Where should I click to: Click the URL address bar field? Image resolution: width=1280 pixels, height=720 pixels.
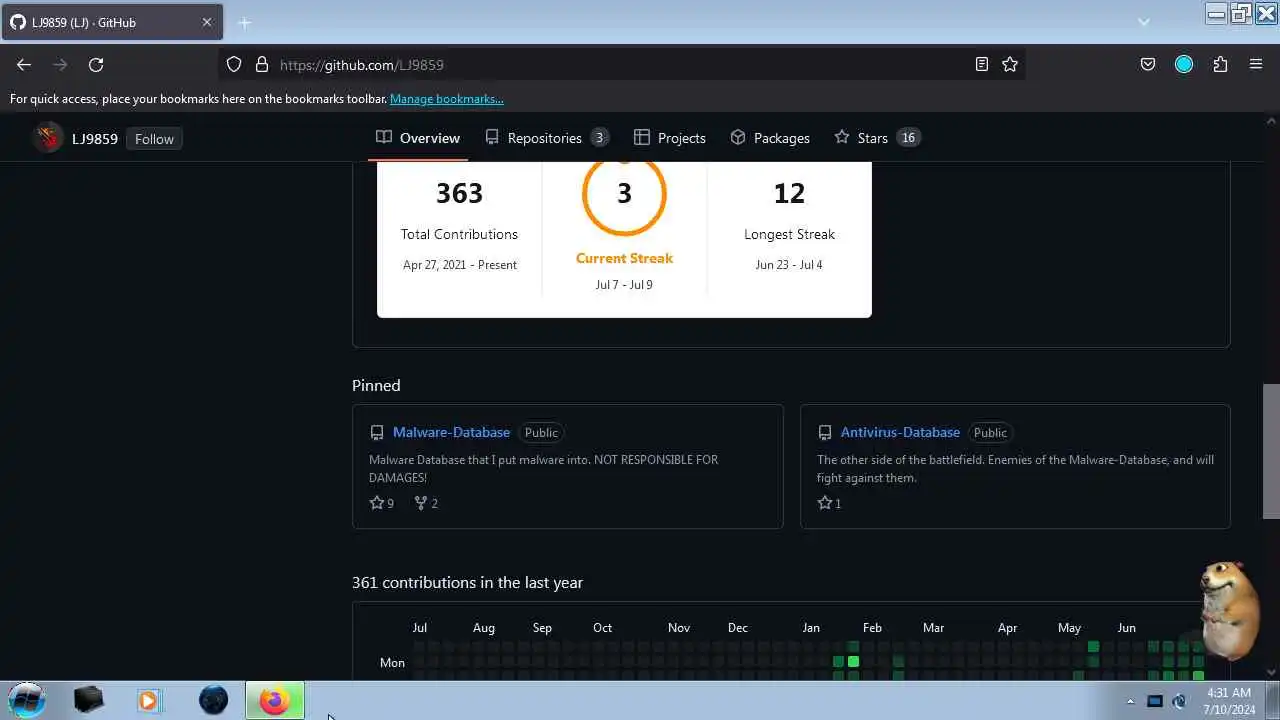[x=620, y=64]
